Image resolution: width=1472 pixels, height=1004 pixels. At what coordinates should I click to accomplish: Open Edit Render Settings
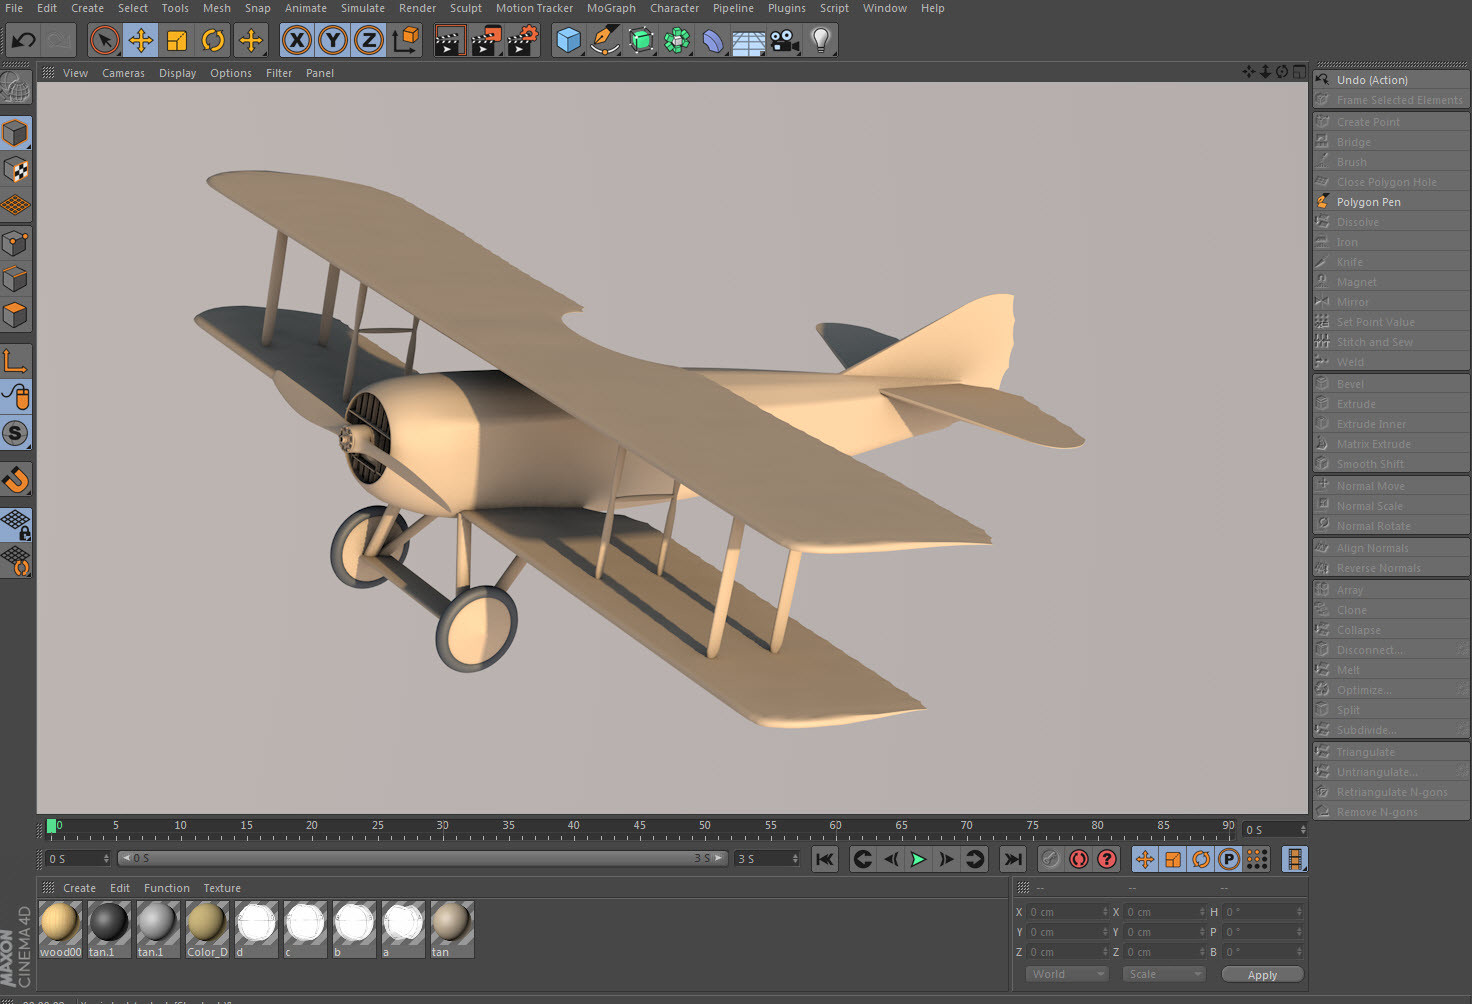[523, 40]
